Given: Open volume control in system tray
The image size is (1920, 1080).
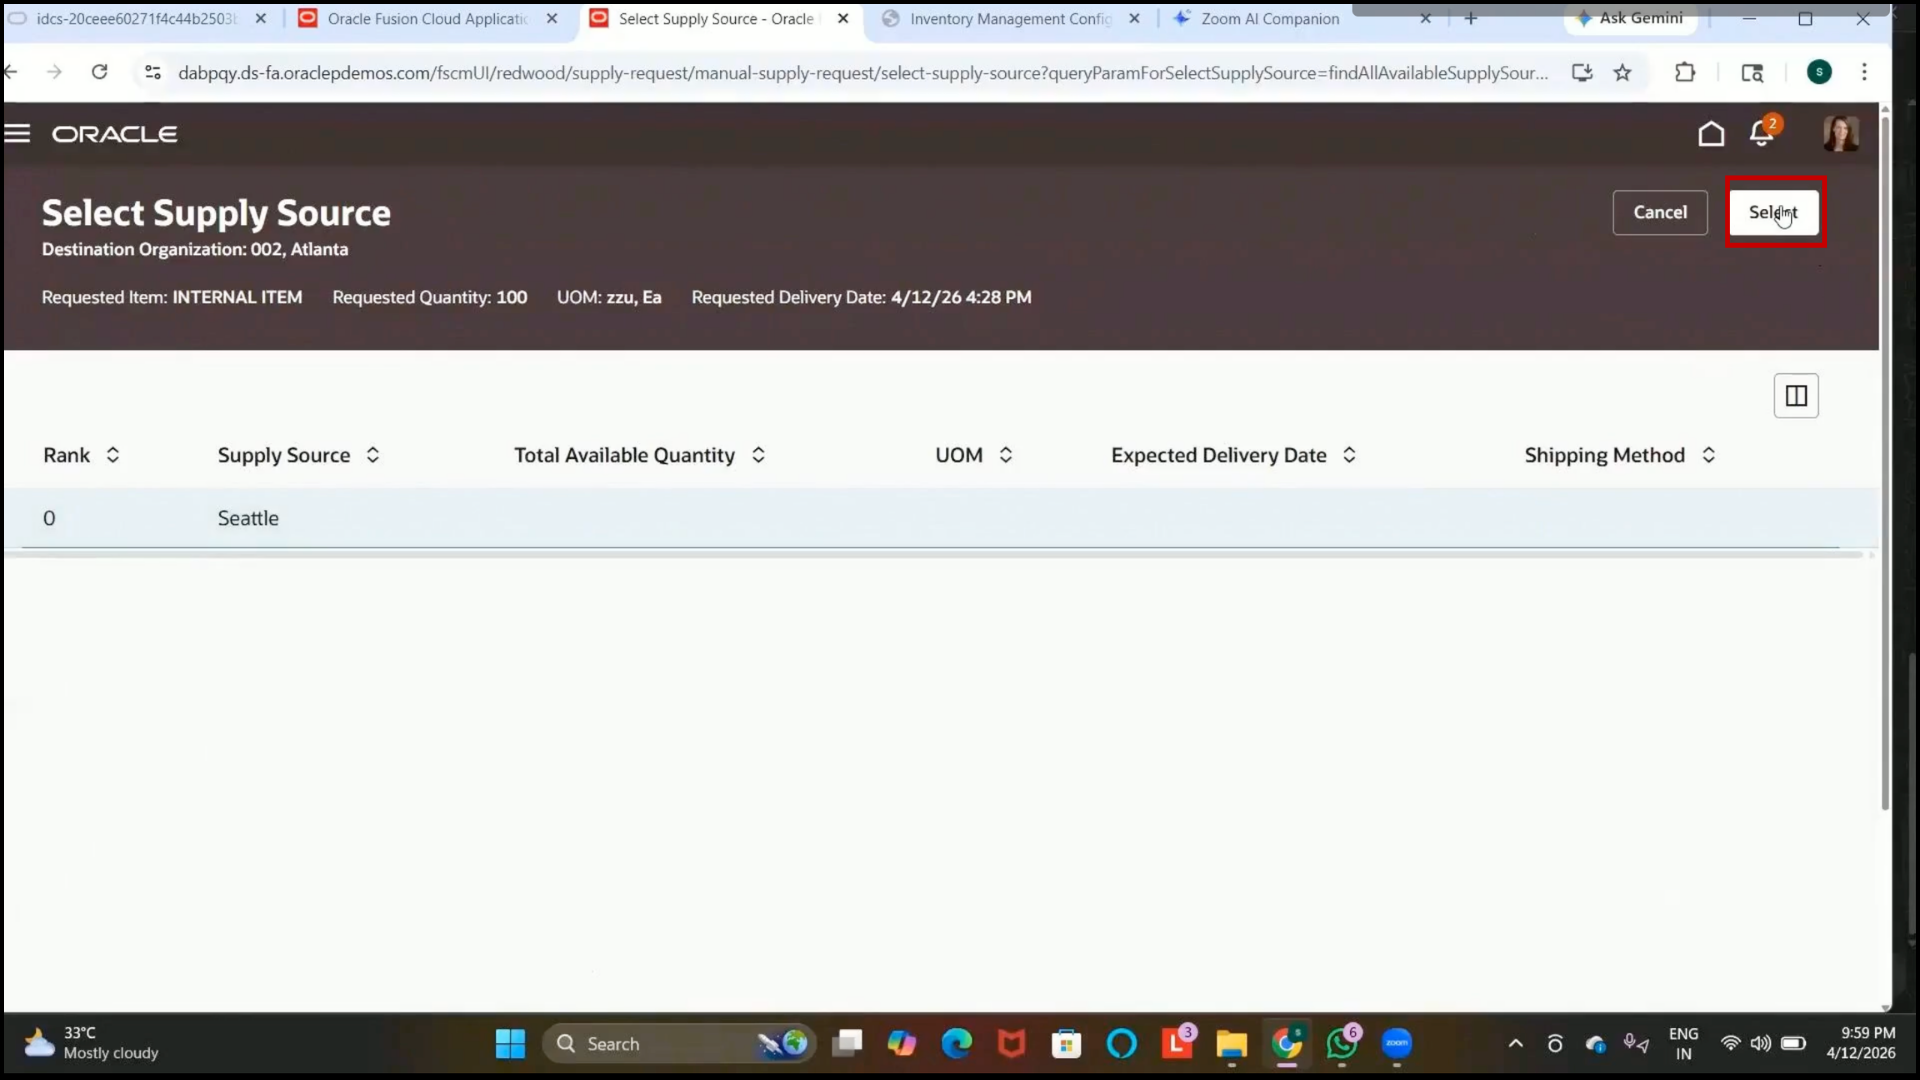Looking at the screenshot, I should [1761, 1044].
